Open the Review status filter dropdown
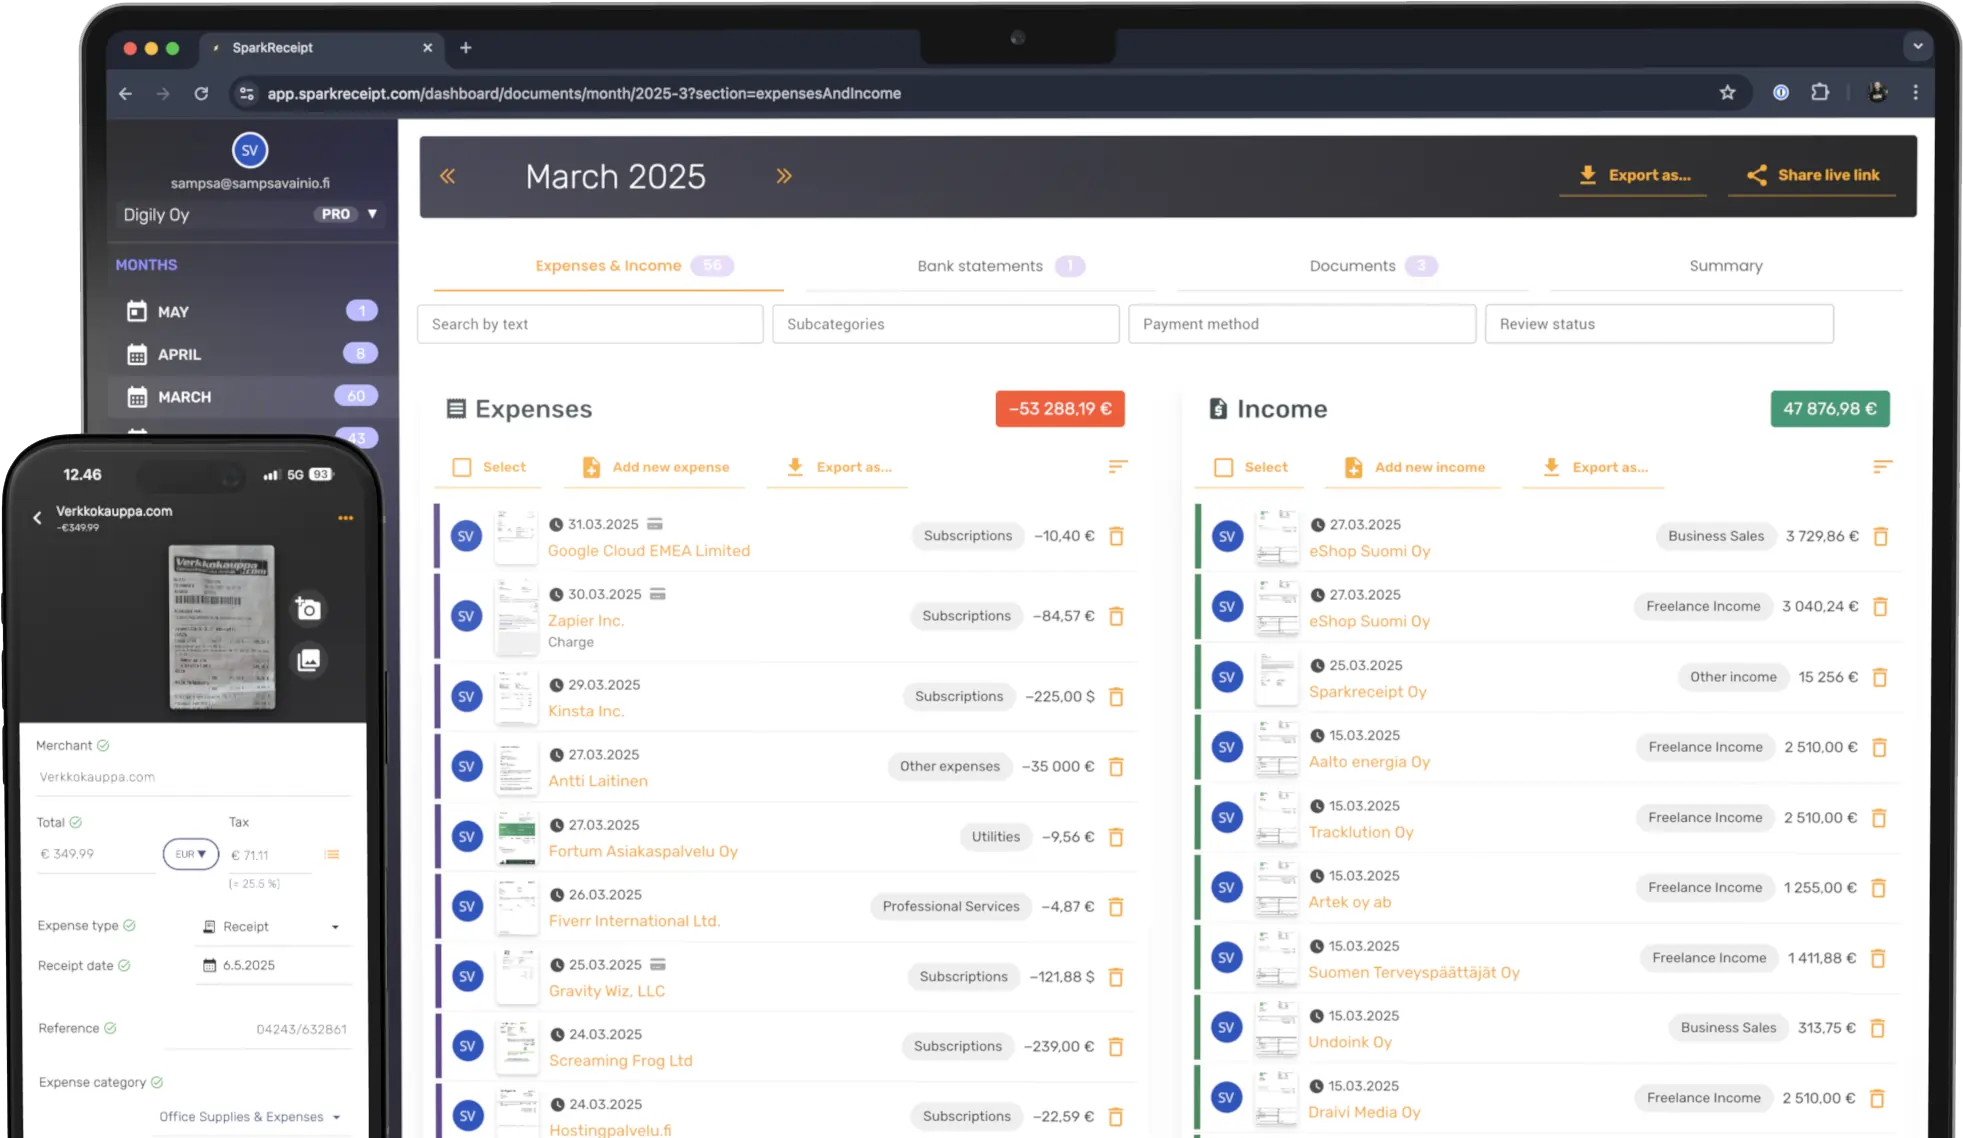Viewport: 1963px width, 1138px height. (x=1659, y=324)
